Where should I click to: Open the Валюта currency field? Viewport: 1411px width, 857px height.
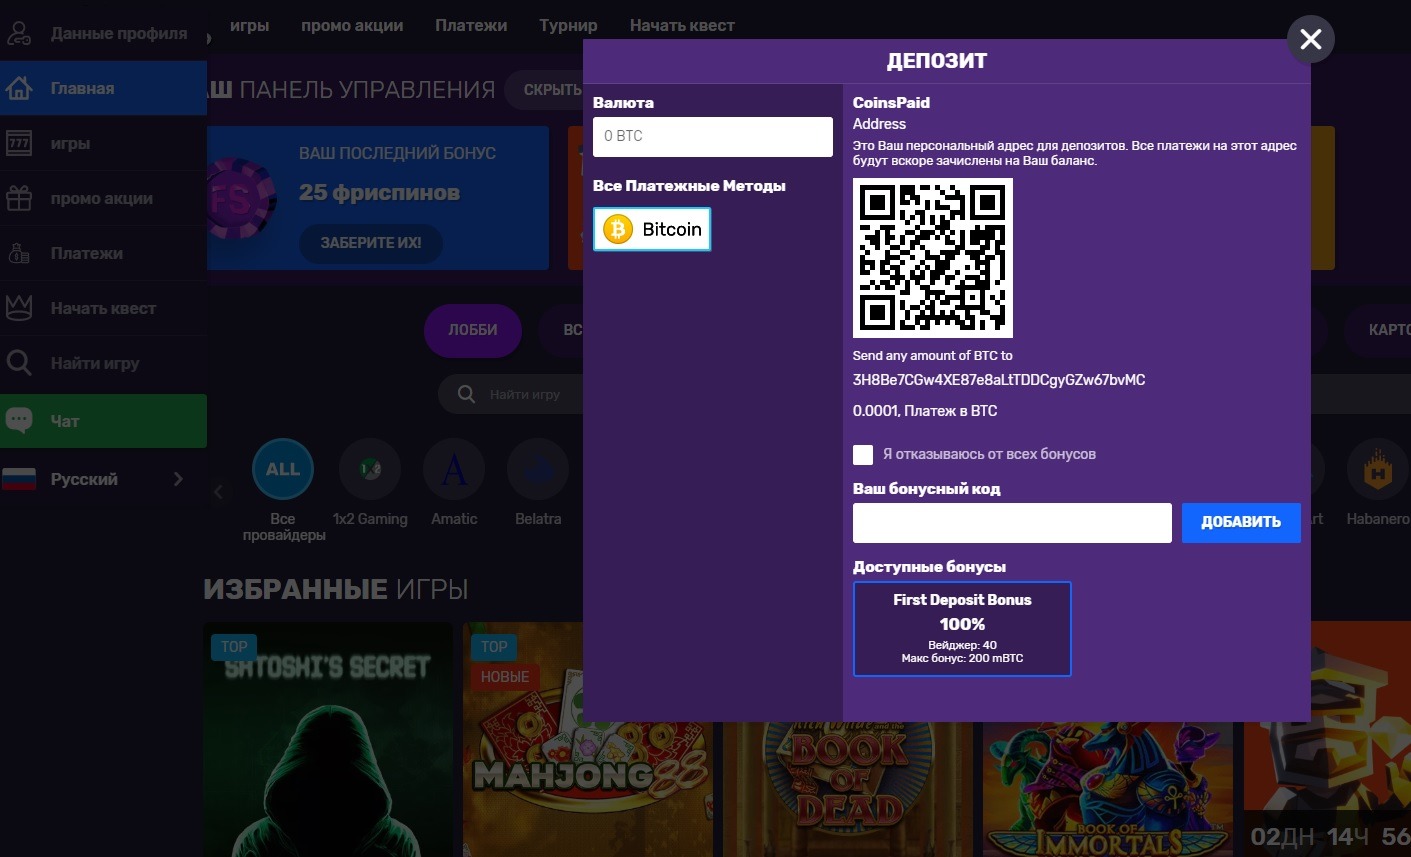click(713, 137)
